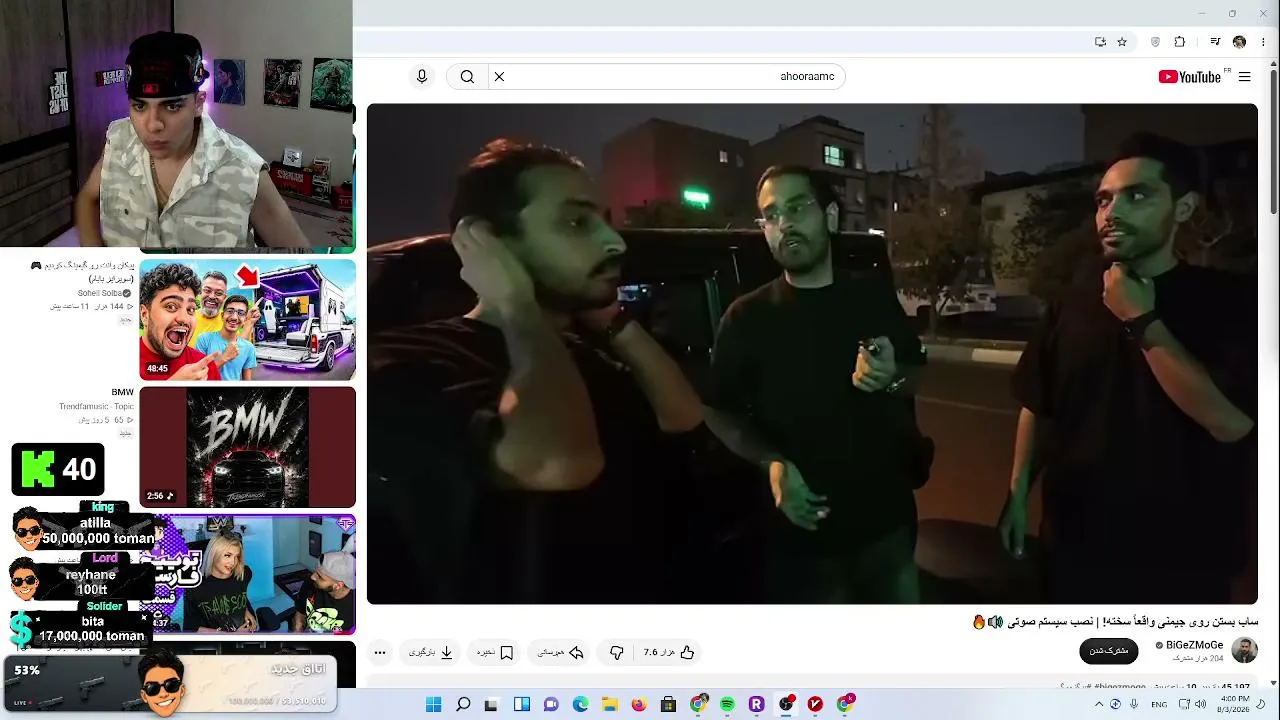Open the YouTube logo home link
This screenshot has height=720, width=1280.
(x=1189, y=77)
